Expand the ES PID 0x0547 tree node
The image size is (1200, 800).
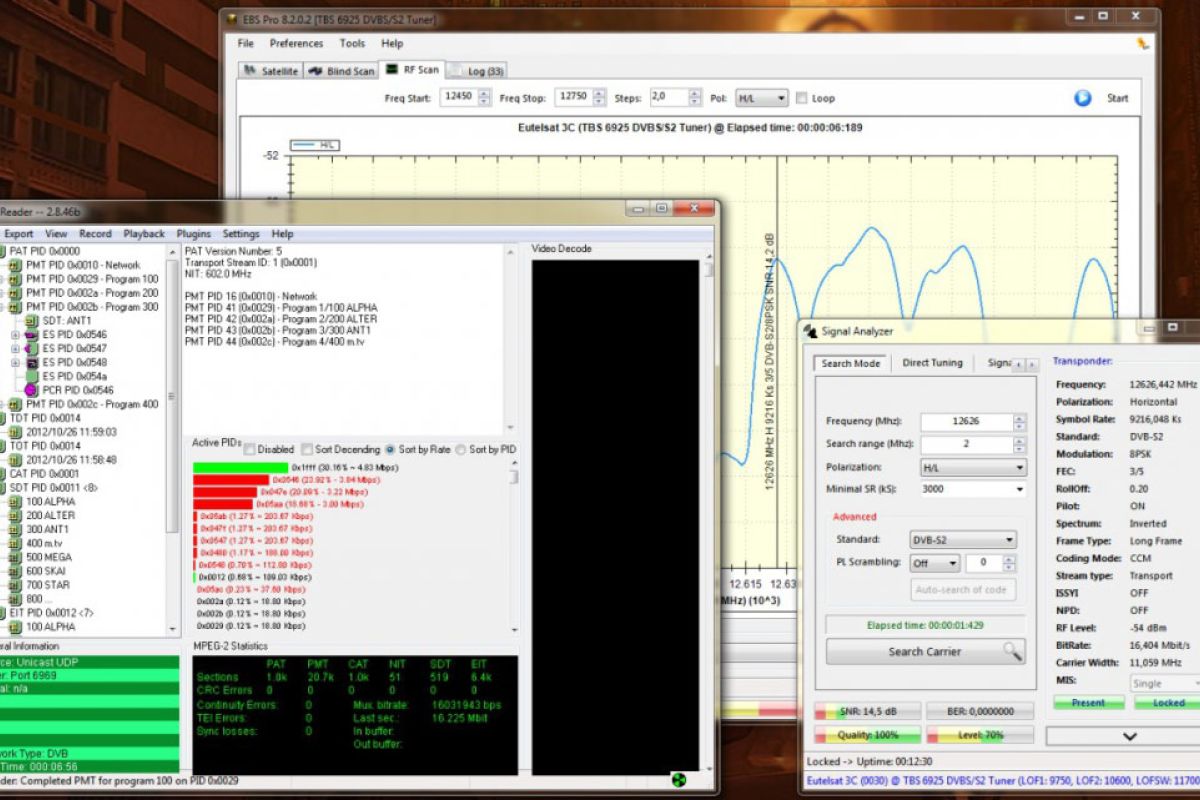(x=15, y=348)
